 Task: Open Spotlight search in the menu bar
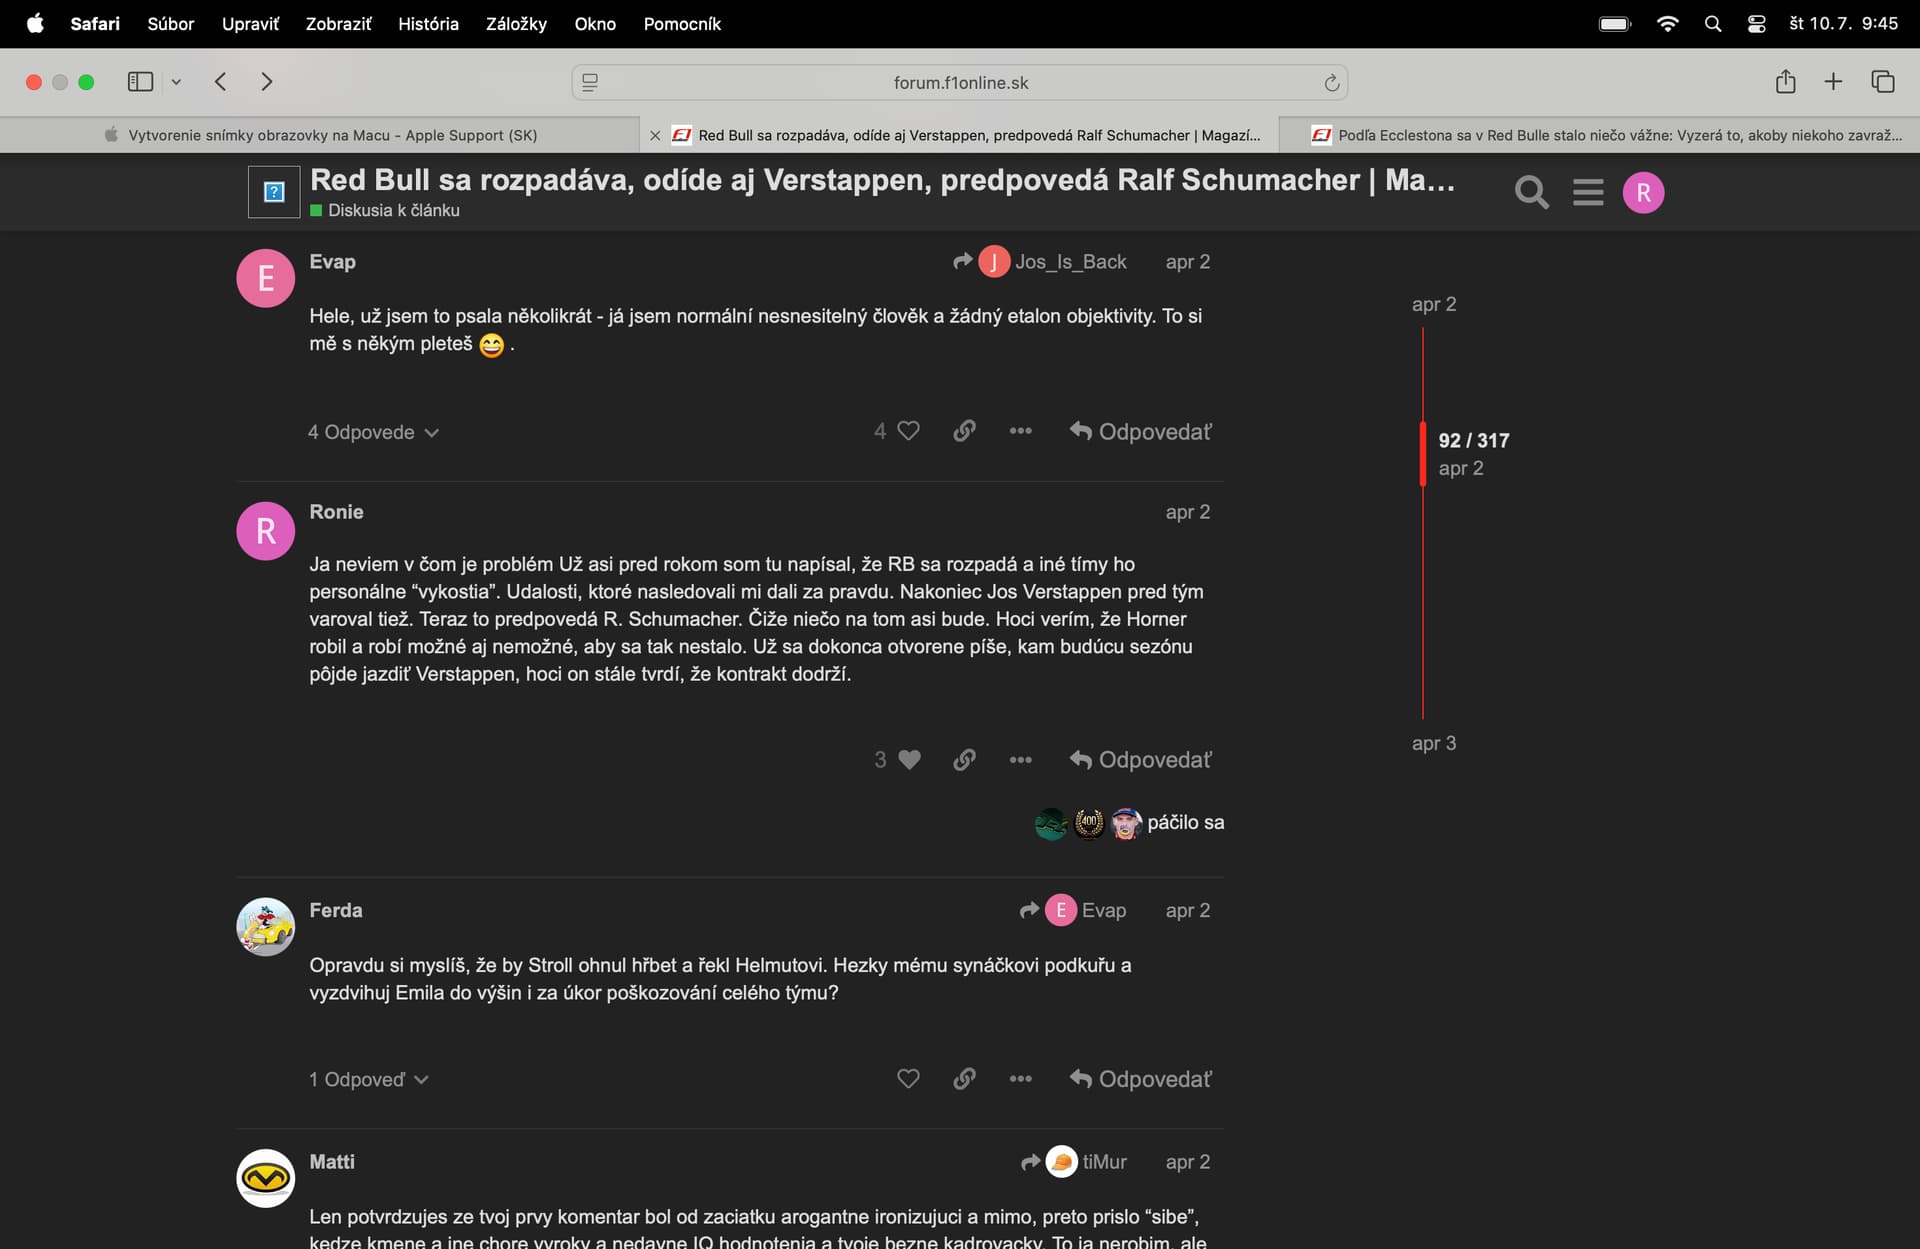pos(1713,24)
